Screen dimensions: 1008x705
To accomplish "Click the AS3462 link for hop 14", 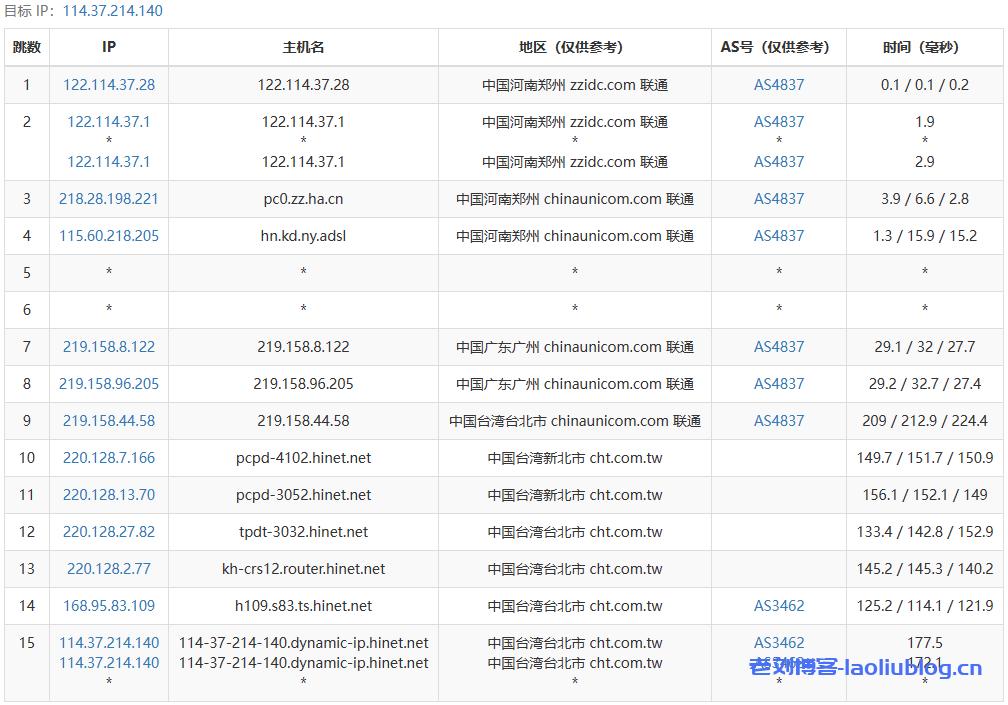I will (x=779, y=605).
